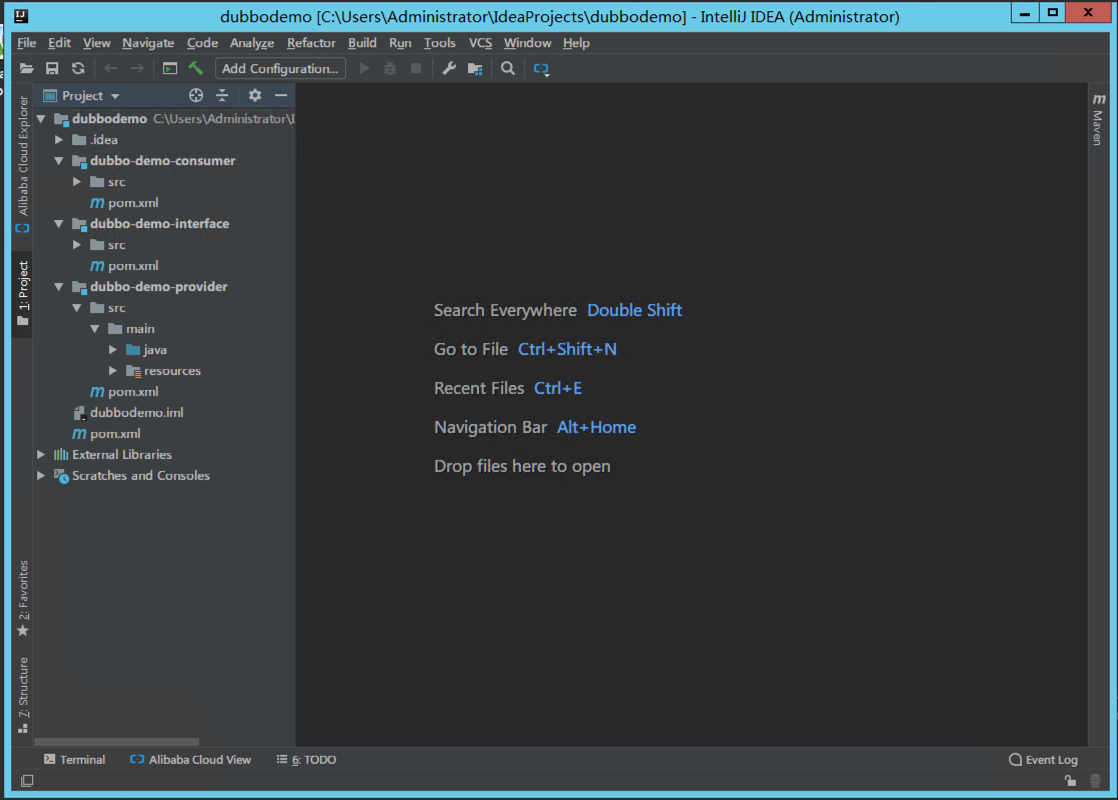This screenshot has height=800, width=1118.
Task: Click the Search Everywhere magnifier icon
Action: click(508, 68)
